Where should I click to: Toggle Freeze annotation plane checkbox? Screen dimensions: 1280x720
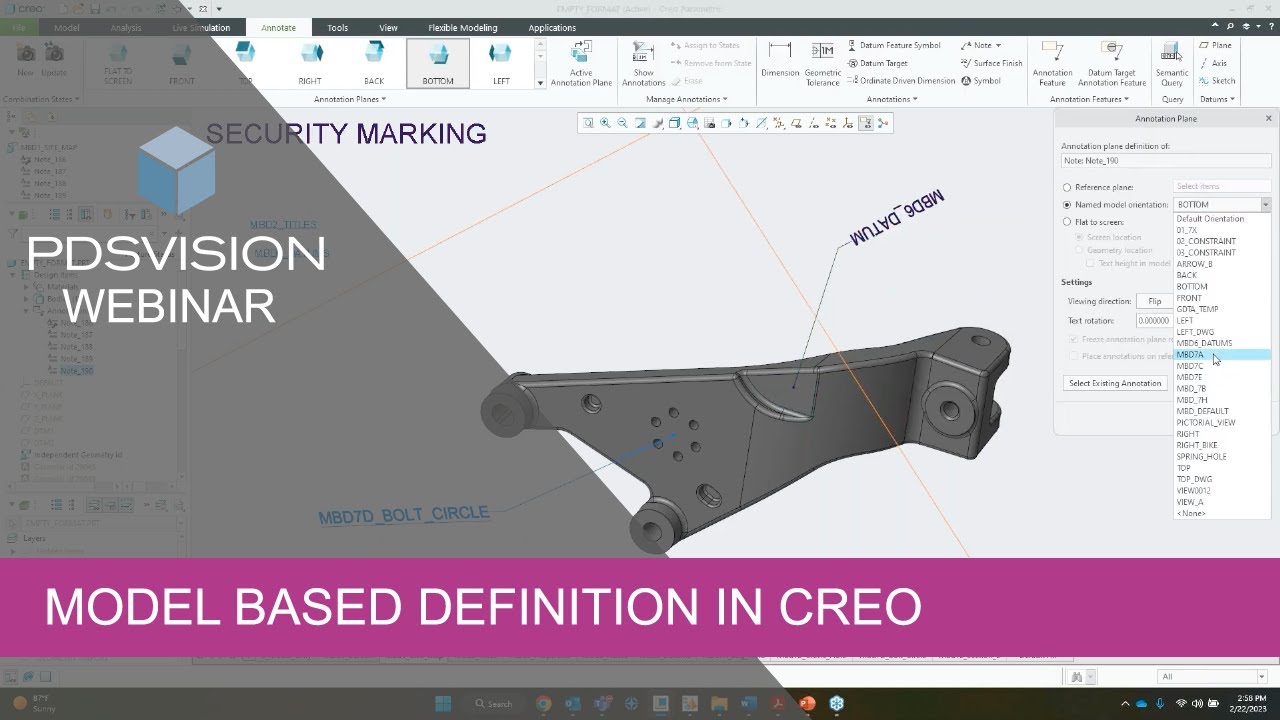(x=1073, y=339)
